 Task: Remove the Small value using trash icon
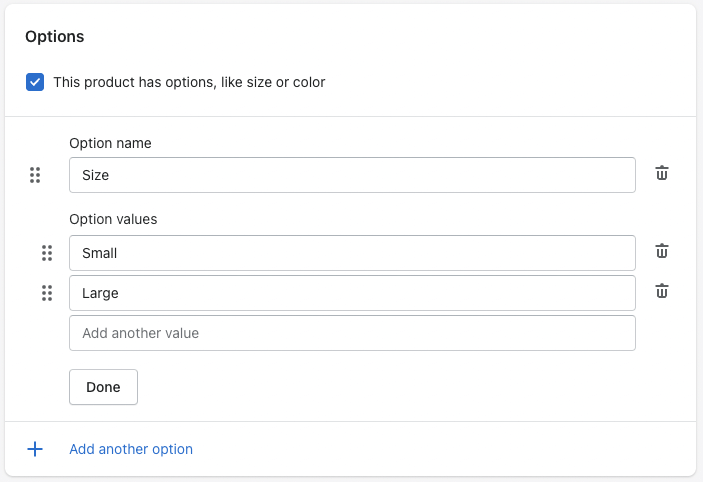(x=662, y=252)
